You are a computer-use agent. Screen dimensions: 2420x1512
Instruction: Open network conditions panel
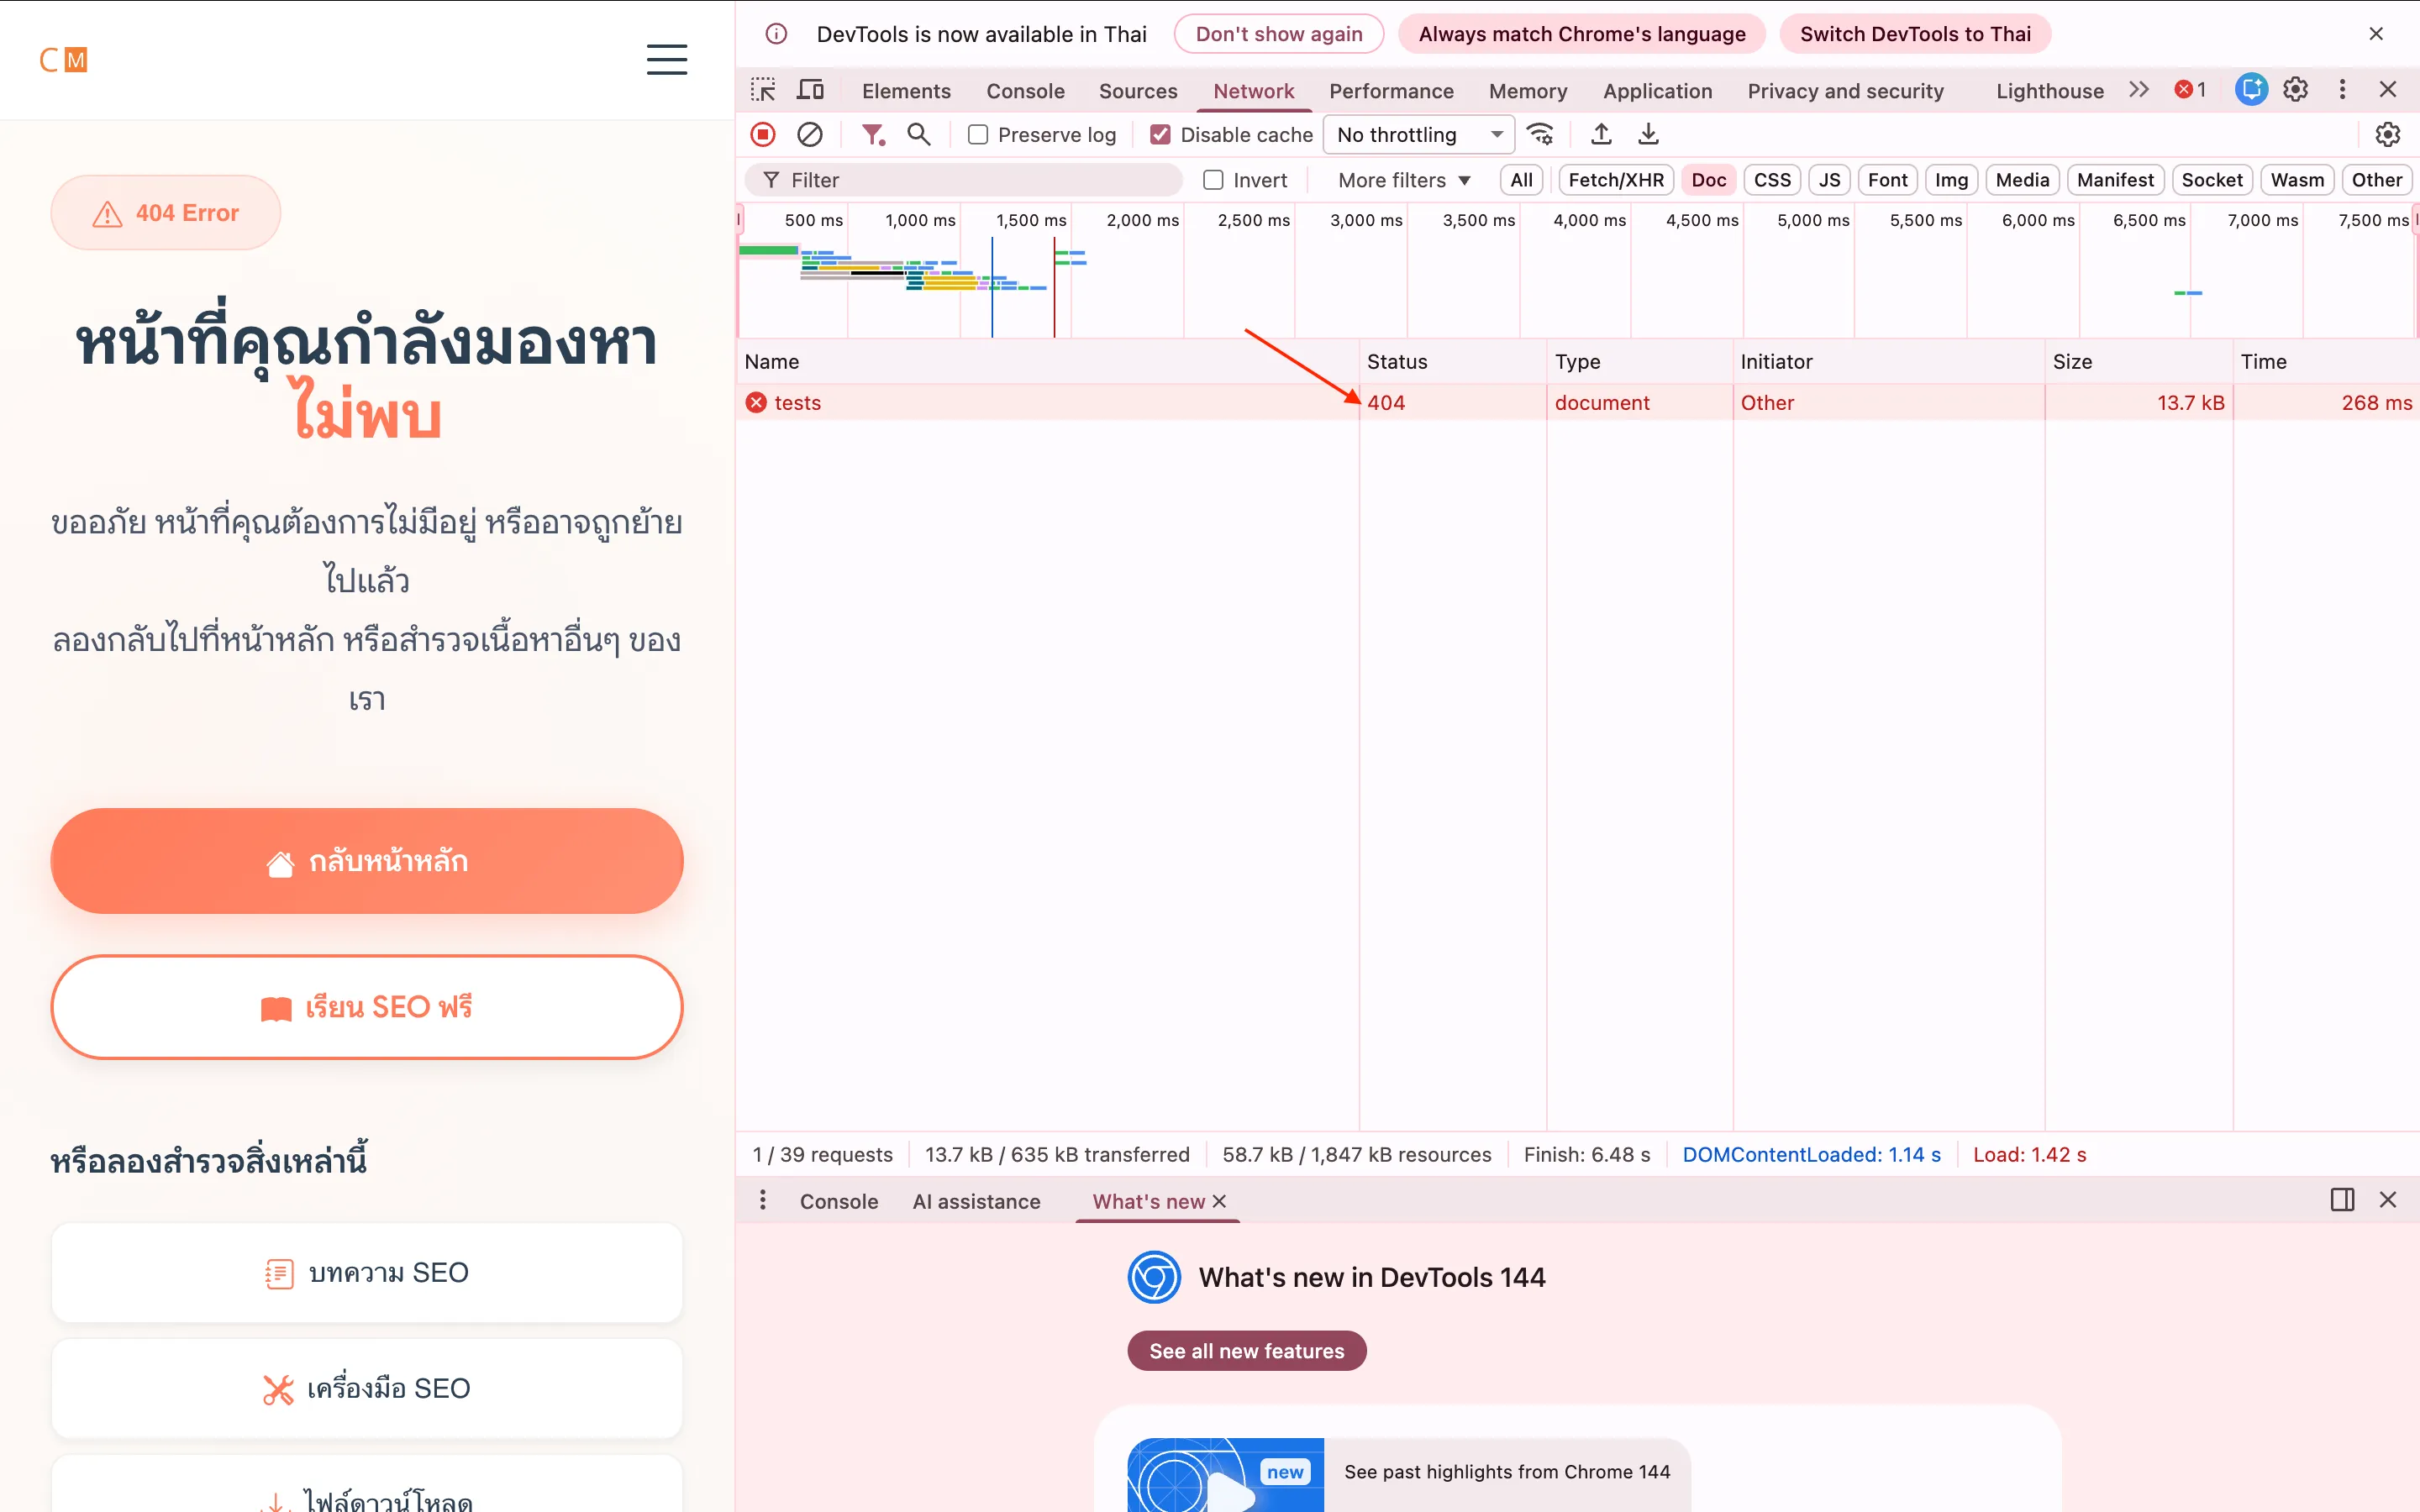(1540, 134)
